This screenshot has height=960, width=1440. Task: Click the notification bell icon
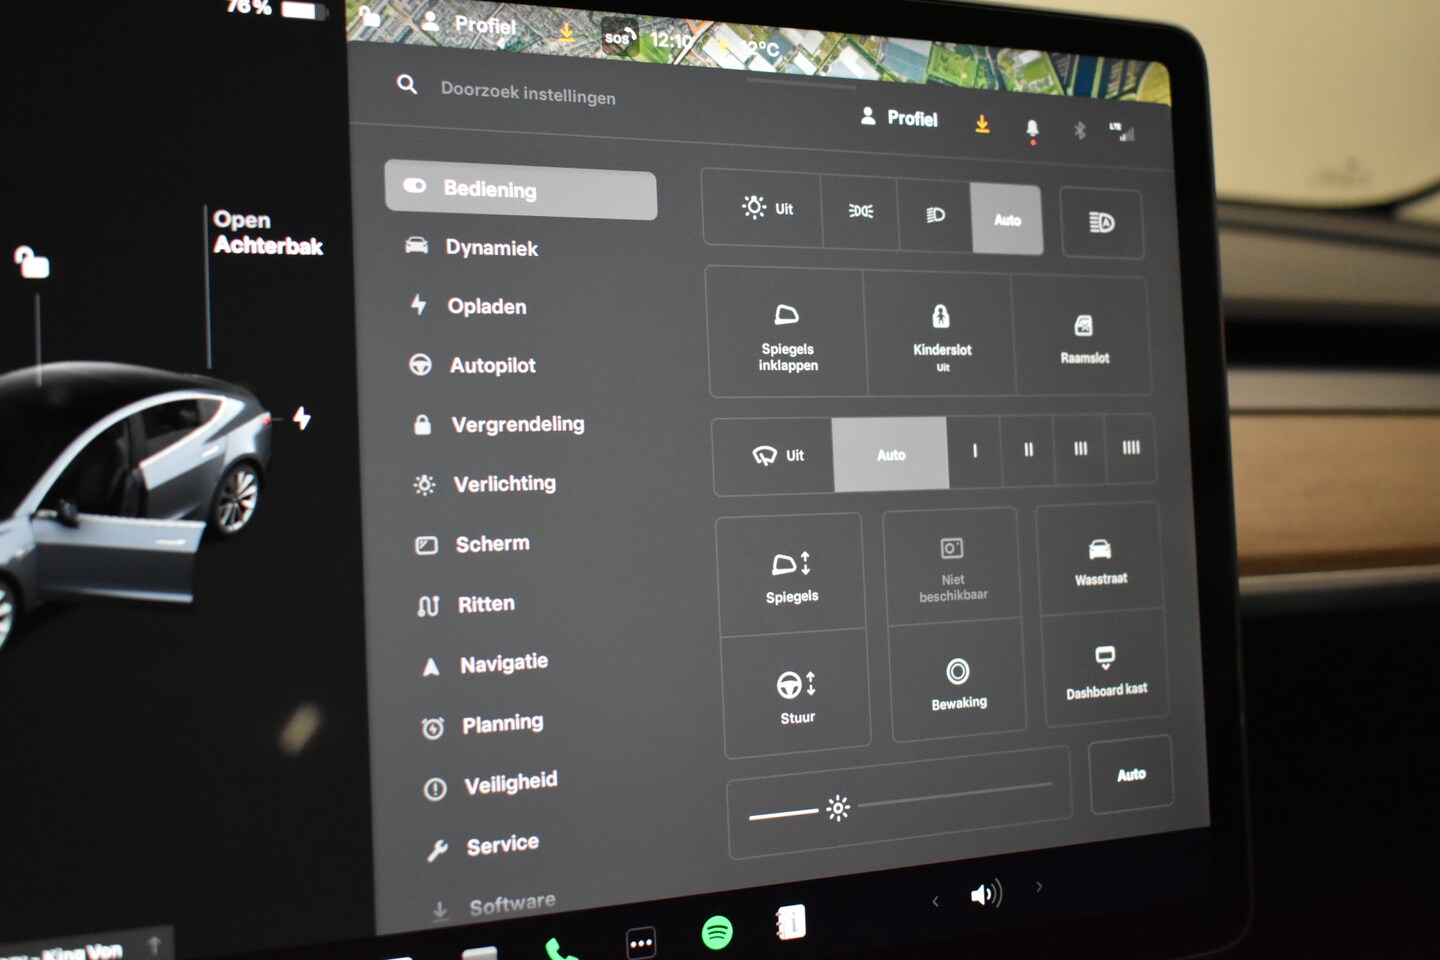pyautogui.click(x=1032, y=128)
